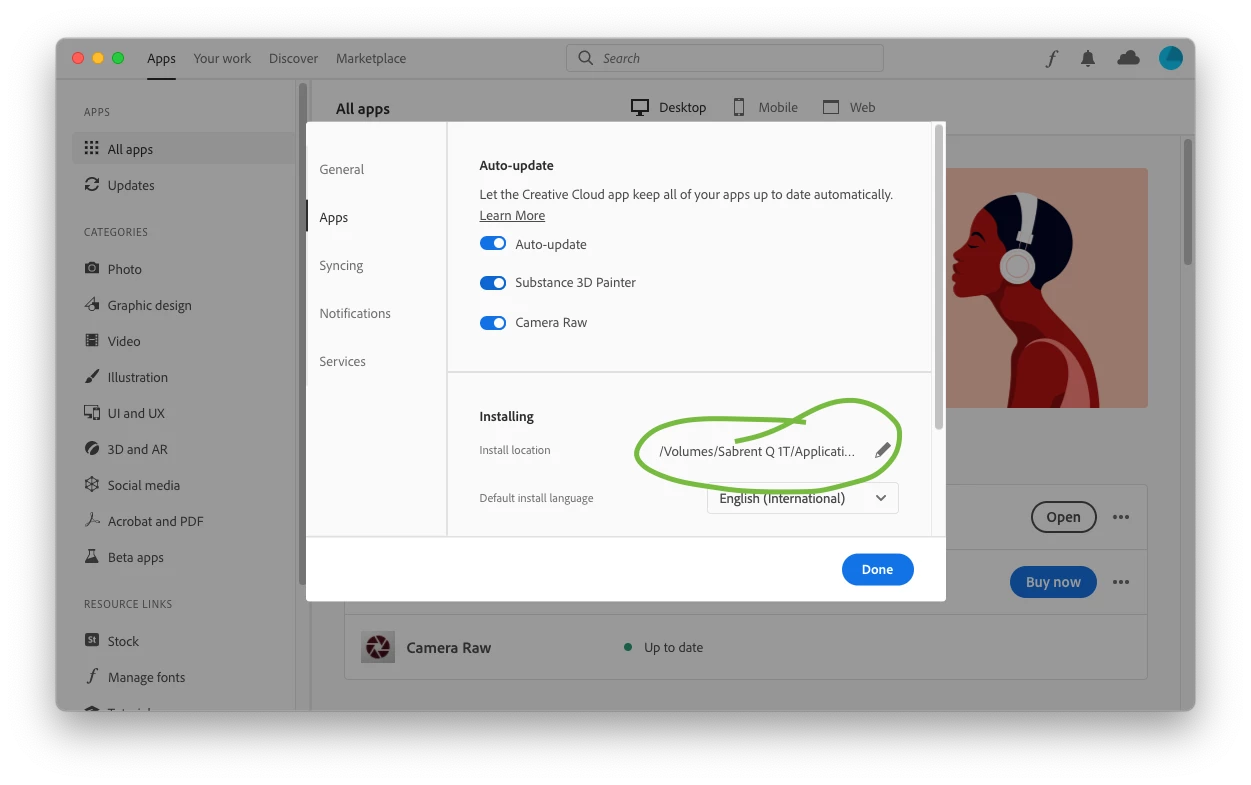Click the Open button in the app list
This screenshot has width=1251, height=785.
(x=1063, y=517)
